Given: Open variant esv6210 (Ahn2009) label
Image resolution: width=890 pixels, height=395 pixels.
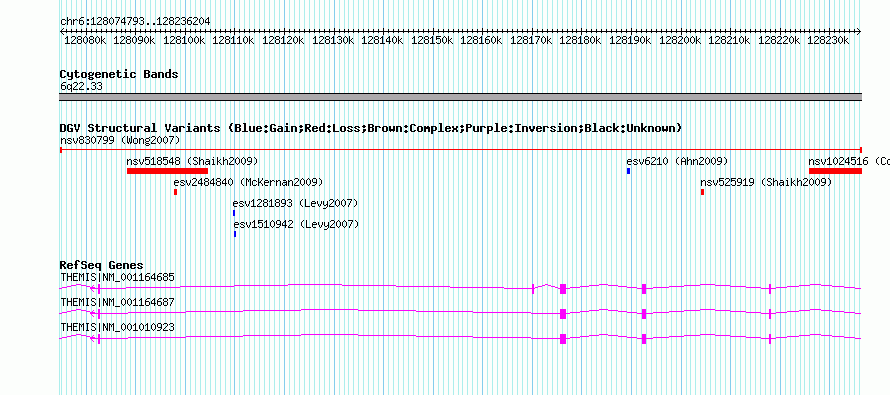Looking at the screenshot, I should (677, 161).
